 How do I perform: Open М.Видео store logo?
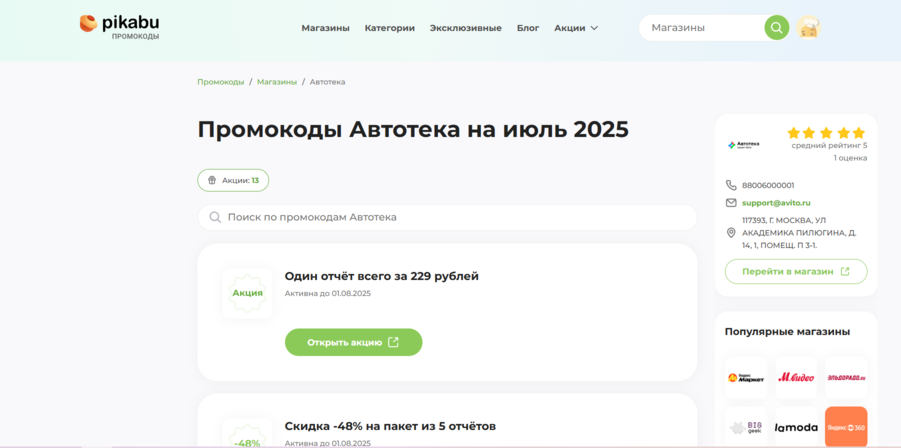pos(796,378)
